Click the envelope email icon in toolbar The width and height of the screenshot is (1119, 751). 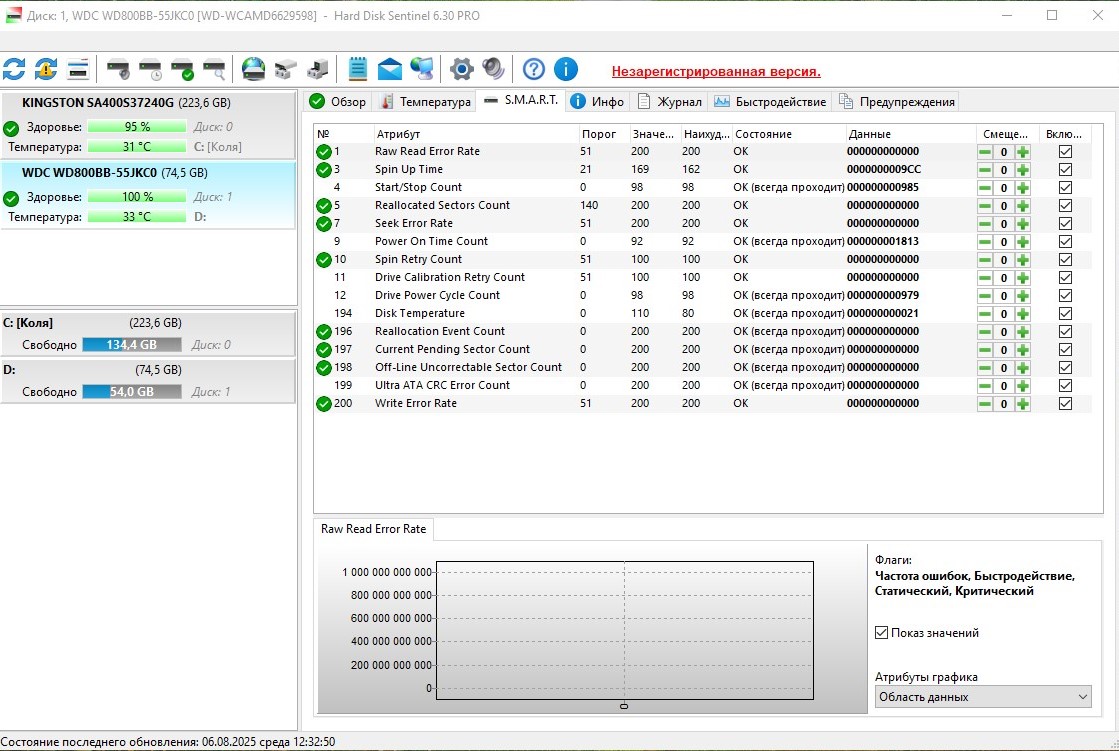[x=390, y=69]
